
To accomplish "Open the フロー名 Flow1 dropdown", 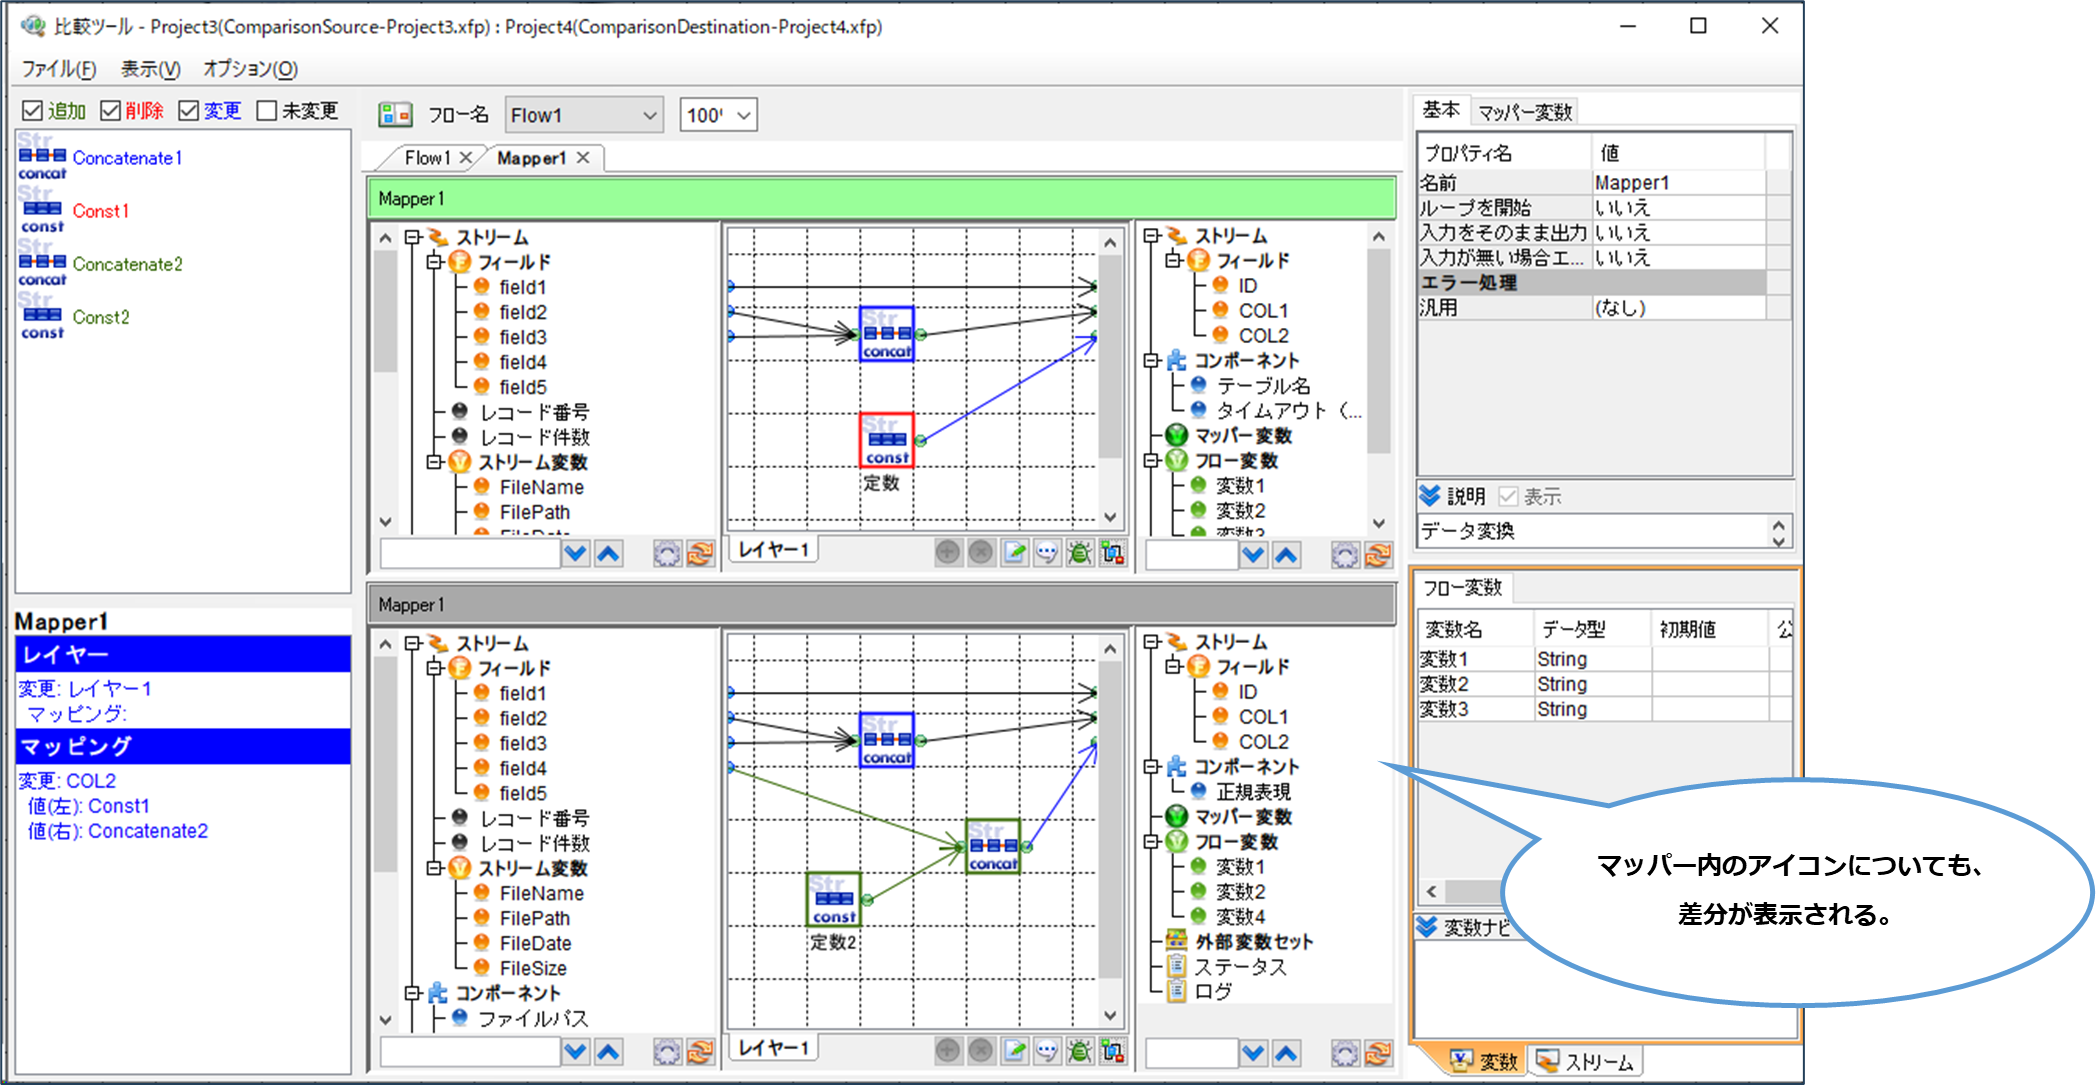I will (649, 116).
